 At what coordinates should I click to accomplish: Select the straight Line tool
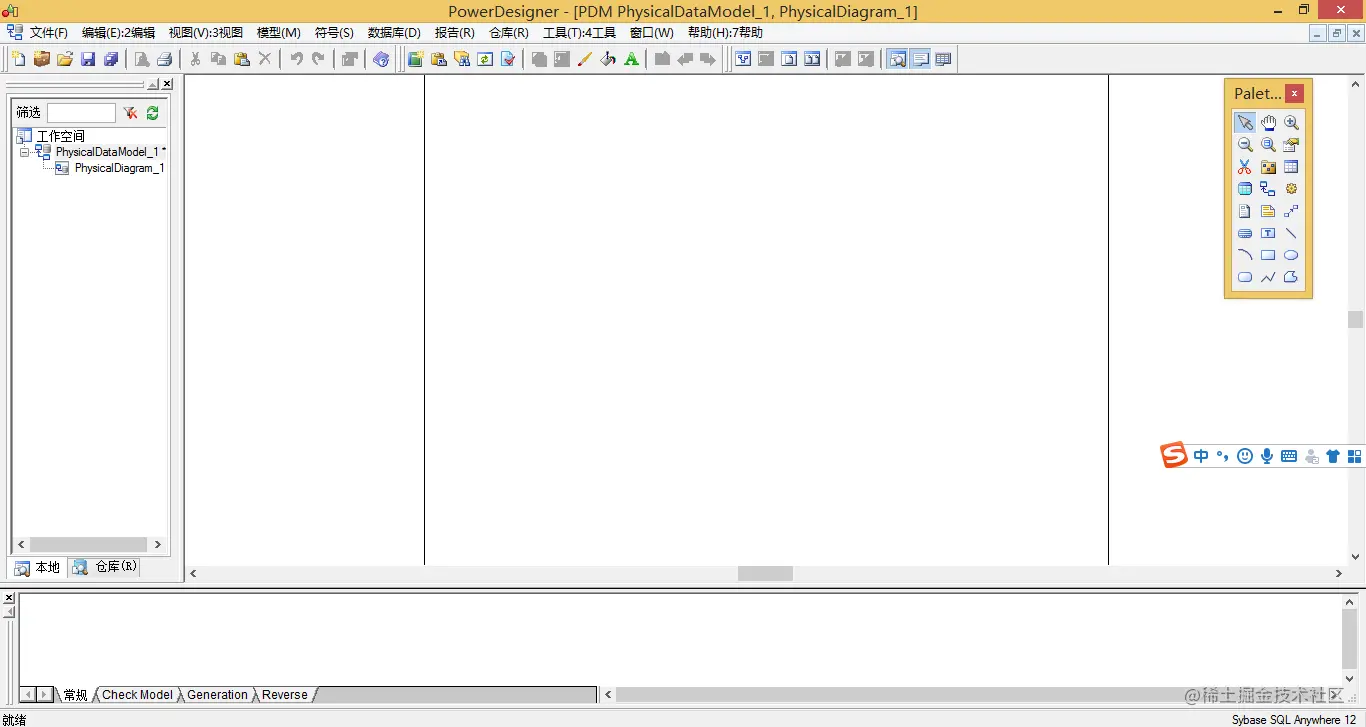coord(1291,233)
